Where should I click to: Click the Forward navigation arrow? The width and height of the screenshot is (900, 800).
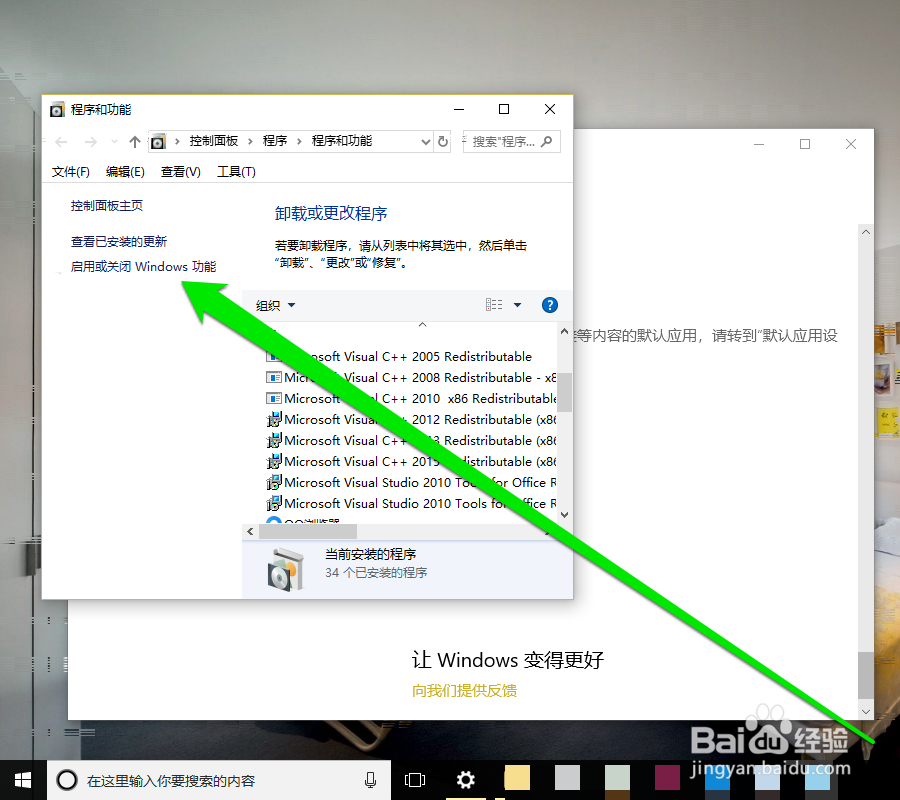91,142
